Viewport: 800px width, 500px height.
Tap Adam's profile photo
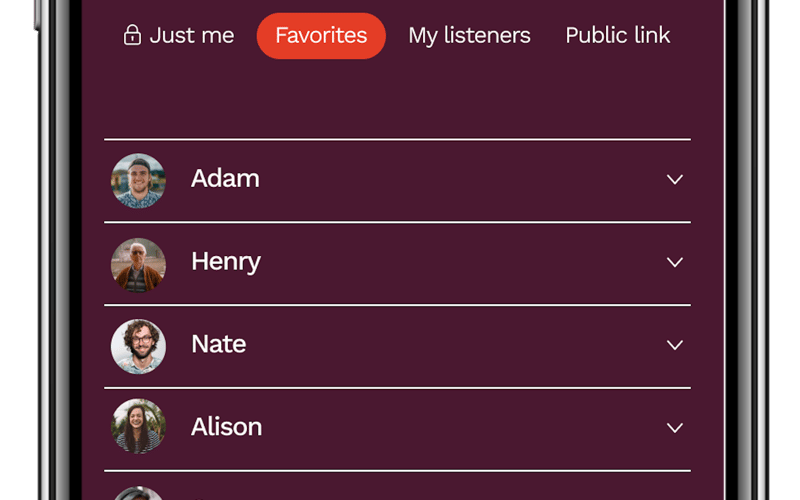click(x=138, y=180)
